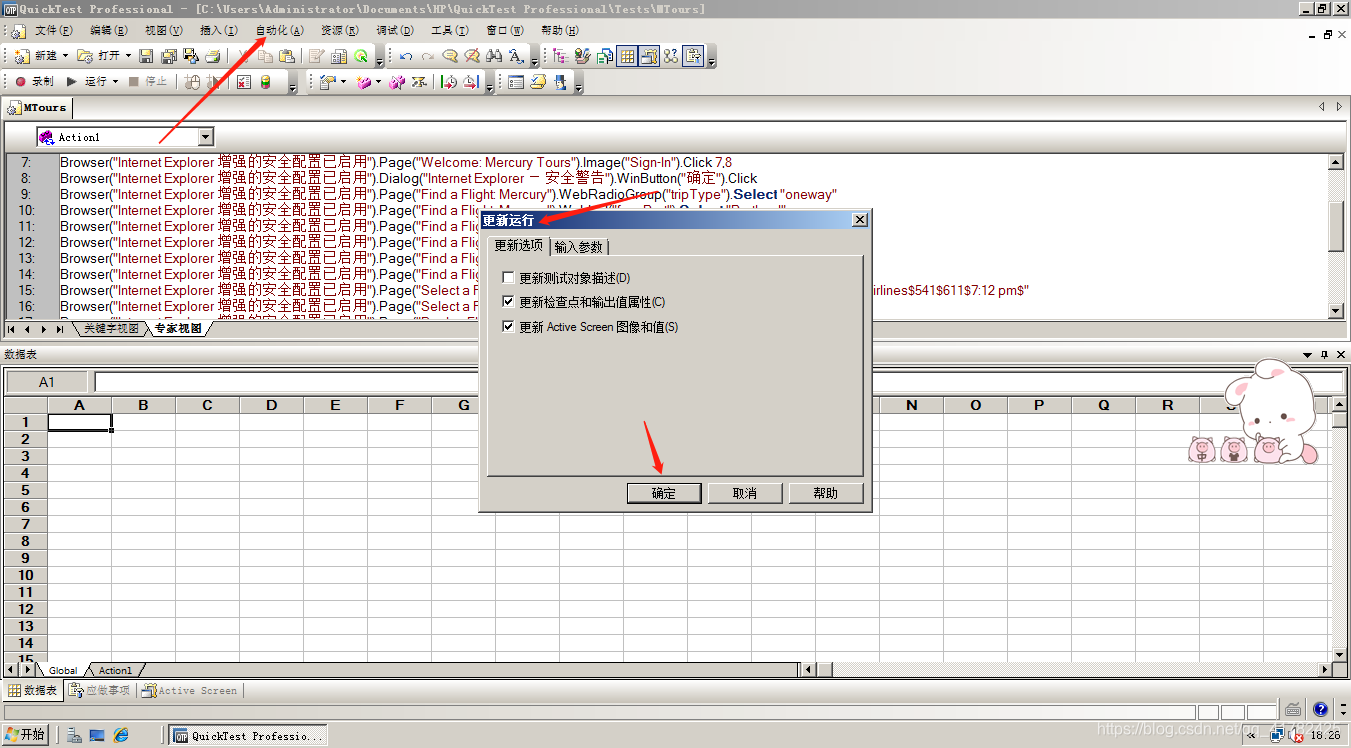The image size is (1351, 748).
Task: Uncheck 更新 Active Screen 图像和值(S) checkbox
Action: tap(509, 327)
